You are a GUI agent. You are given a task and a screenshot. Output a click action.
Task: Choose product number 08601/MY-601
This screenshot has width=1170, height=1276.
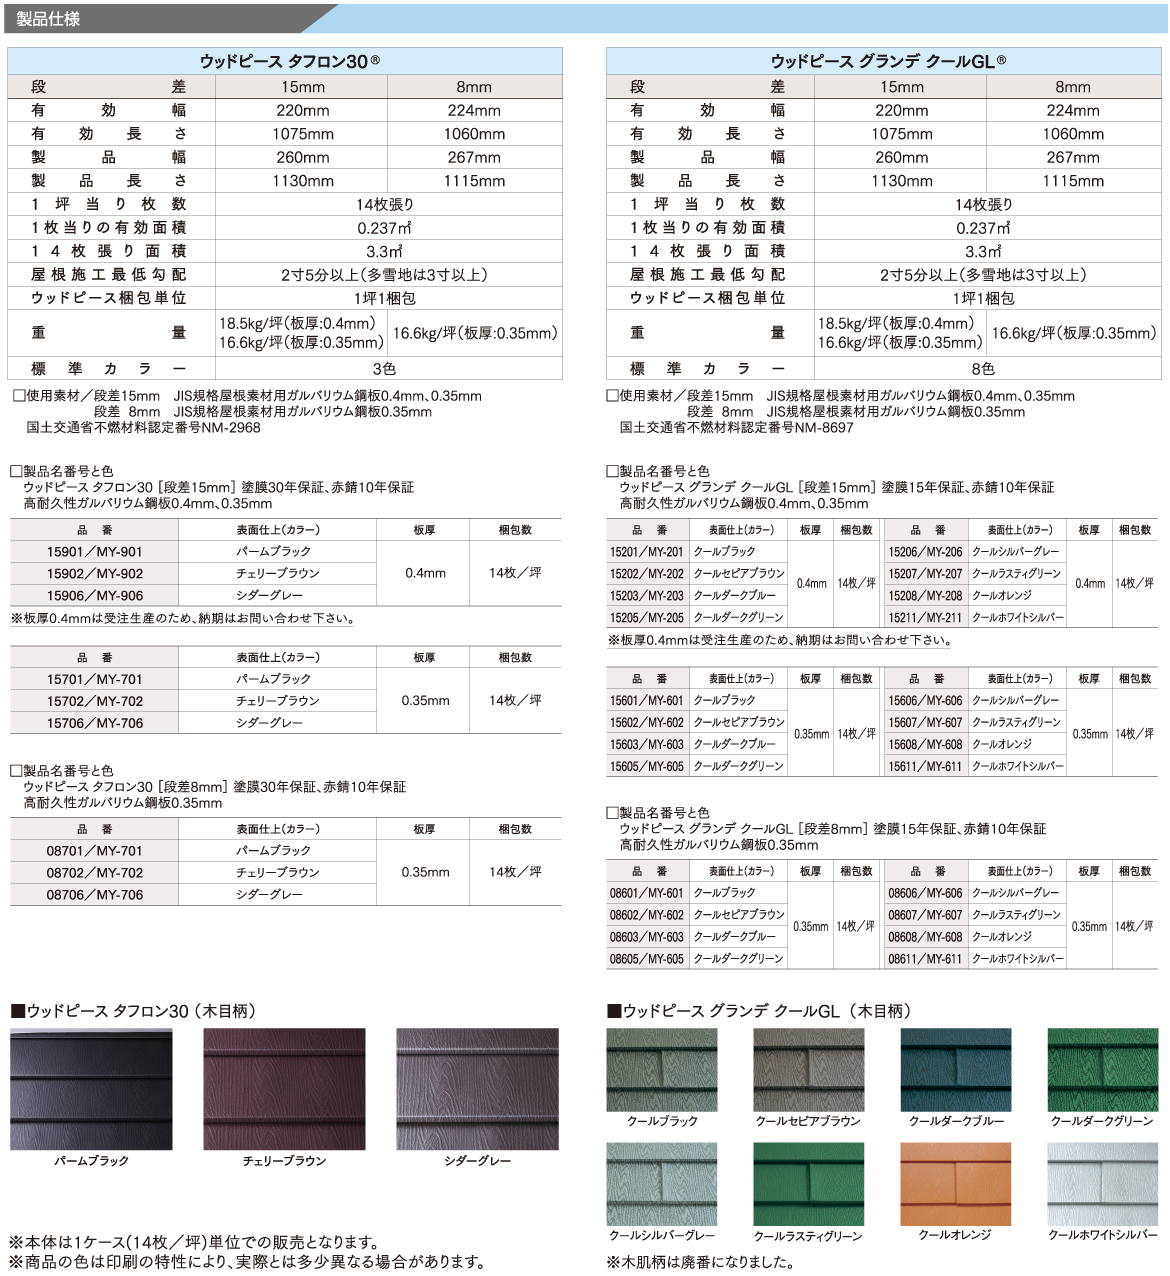tap(647, 894)
